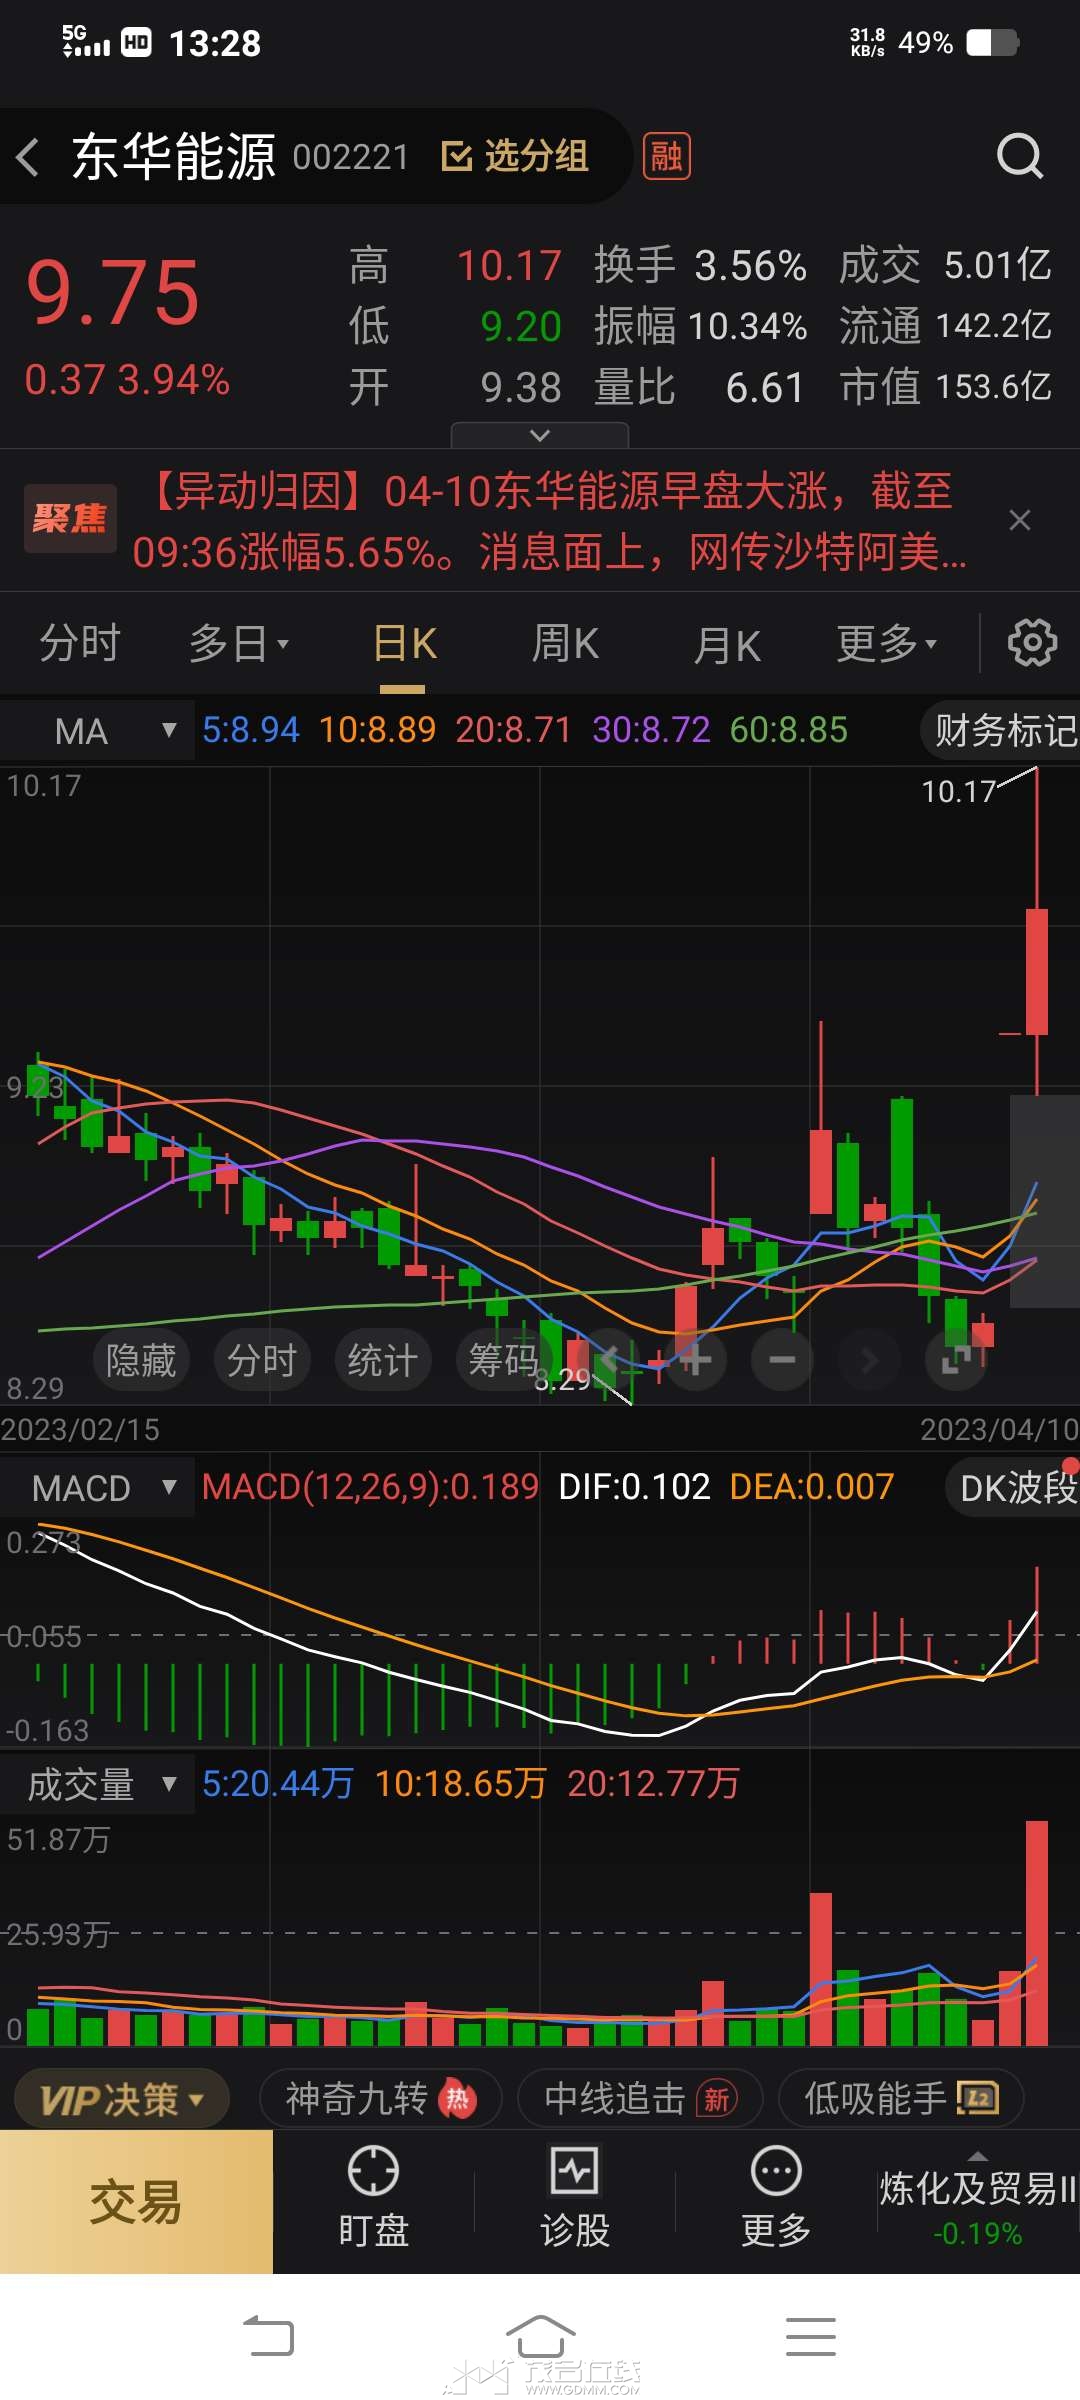The height and width of the screenshot is (2400, 1080).
Task: Open chart settings gear icon
Action: [x=1032, y=642]
